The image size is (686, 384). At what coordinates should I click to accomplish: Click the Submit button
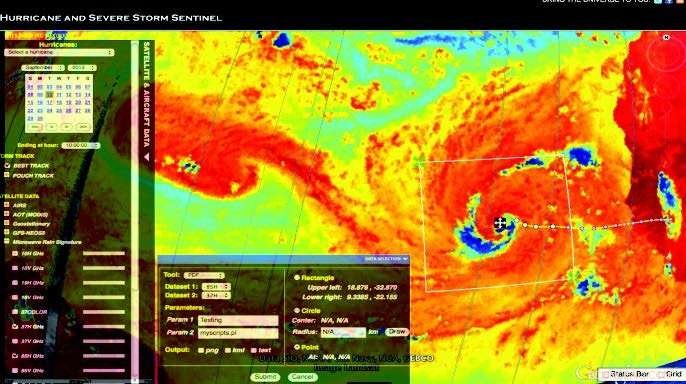265,377
